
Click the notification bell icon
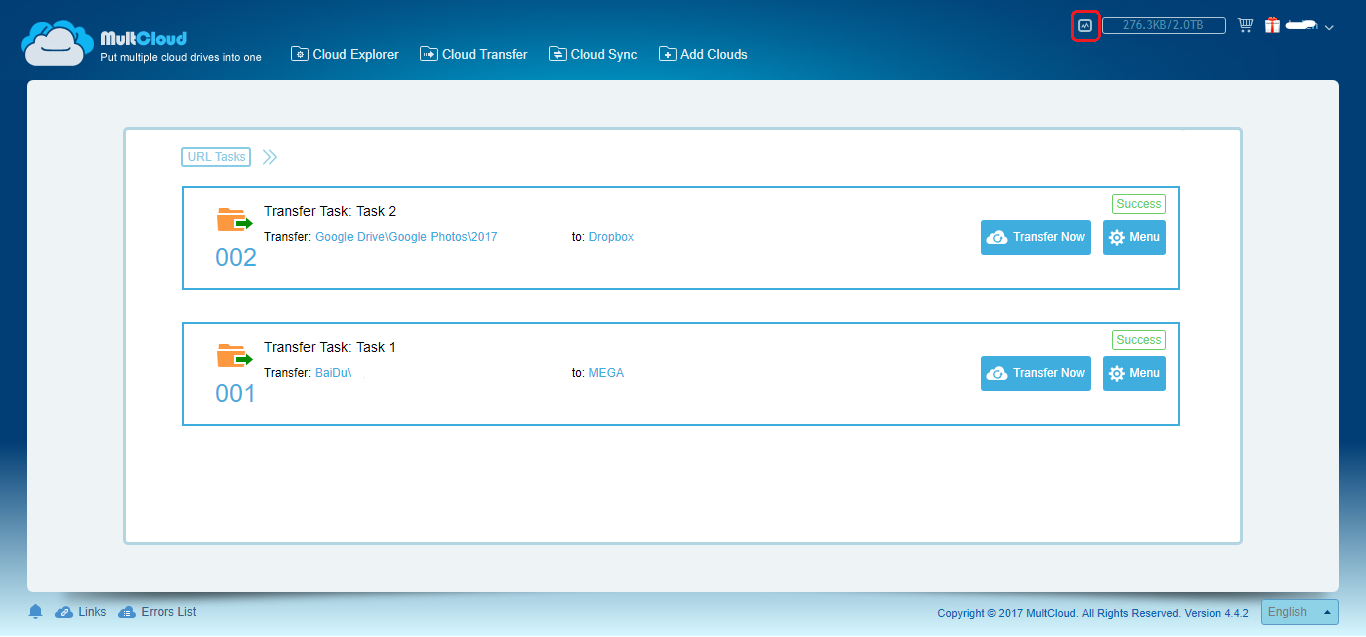pos(36,611)
